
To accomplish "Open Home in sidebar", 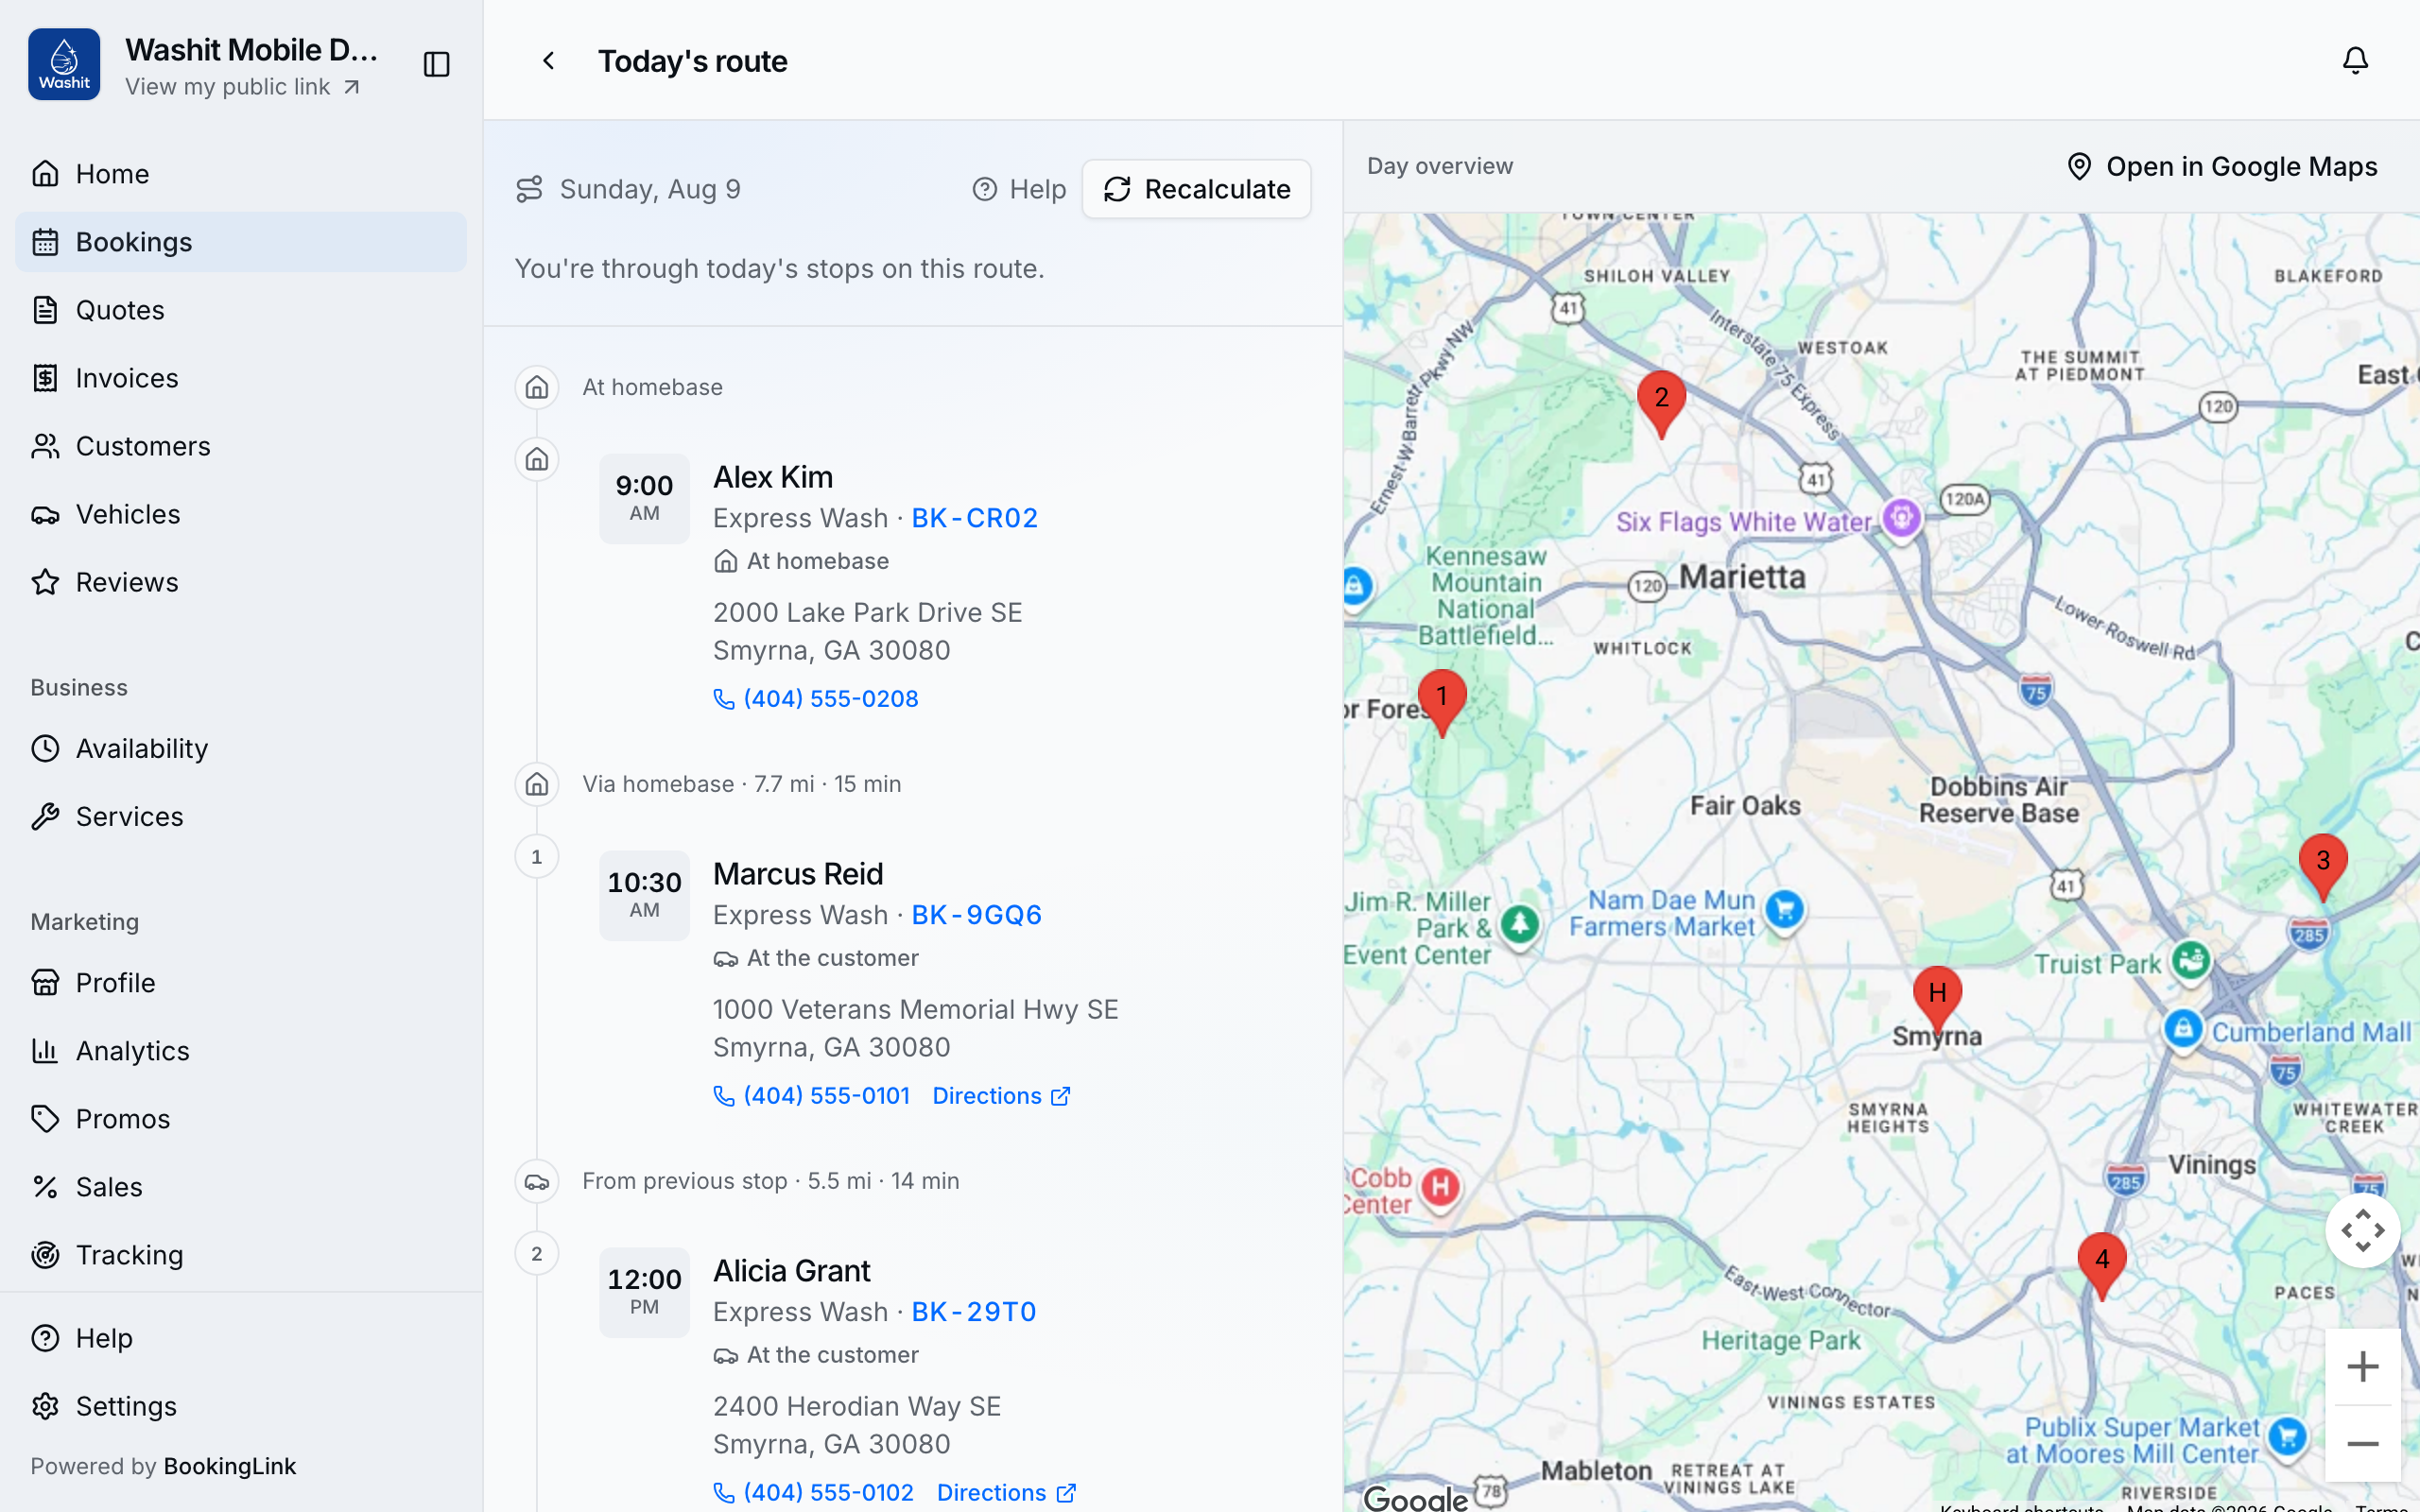I will [241, 174].
